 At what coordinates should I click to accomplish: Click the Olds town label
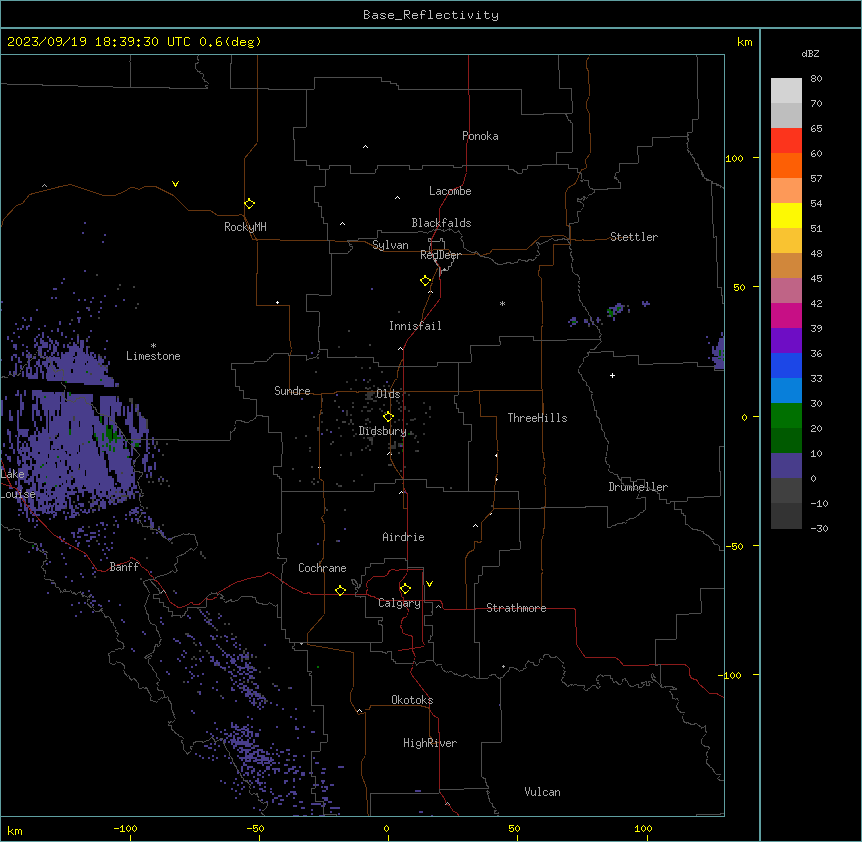(388, 394)
